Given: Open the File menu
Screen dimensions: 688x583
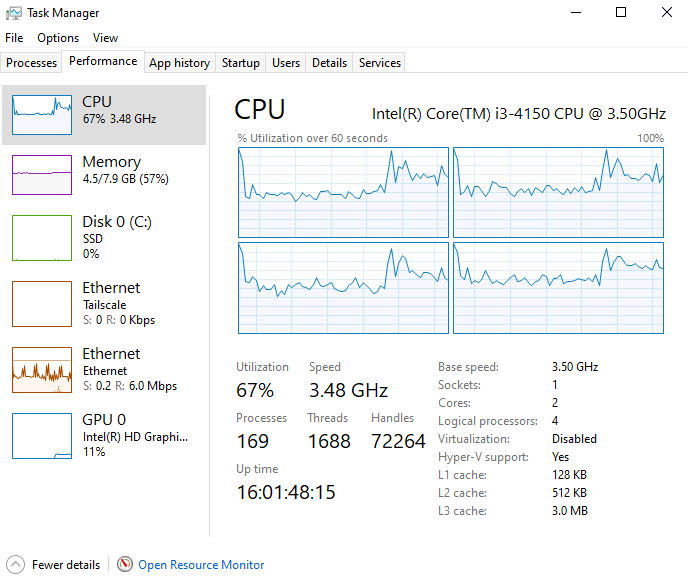Looking at the screenshot, I should [x=14, y=38].
